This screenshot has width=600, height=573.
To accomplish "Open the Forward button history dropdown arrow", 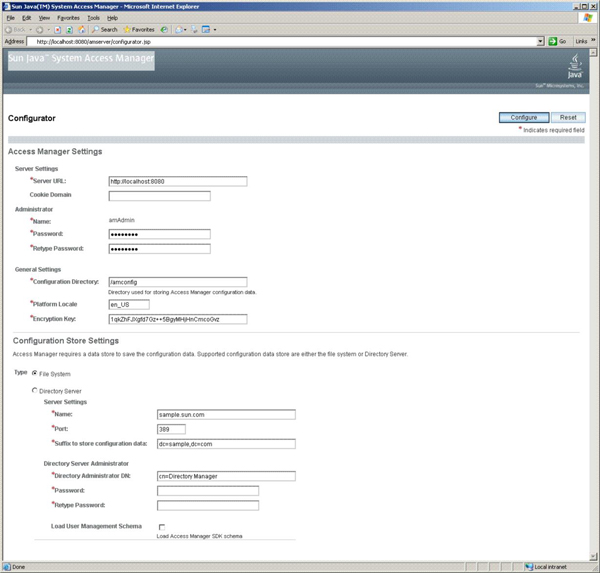I will point(48,29).
